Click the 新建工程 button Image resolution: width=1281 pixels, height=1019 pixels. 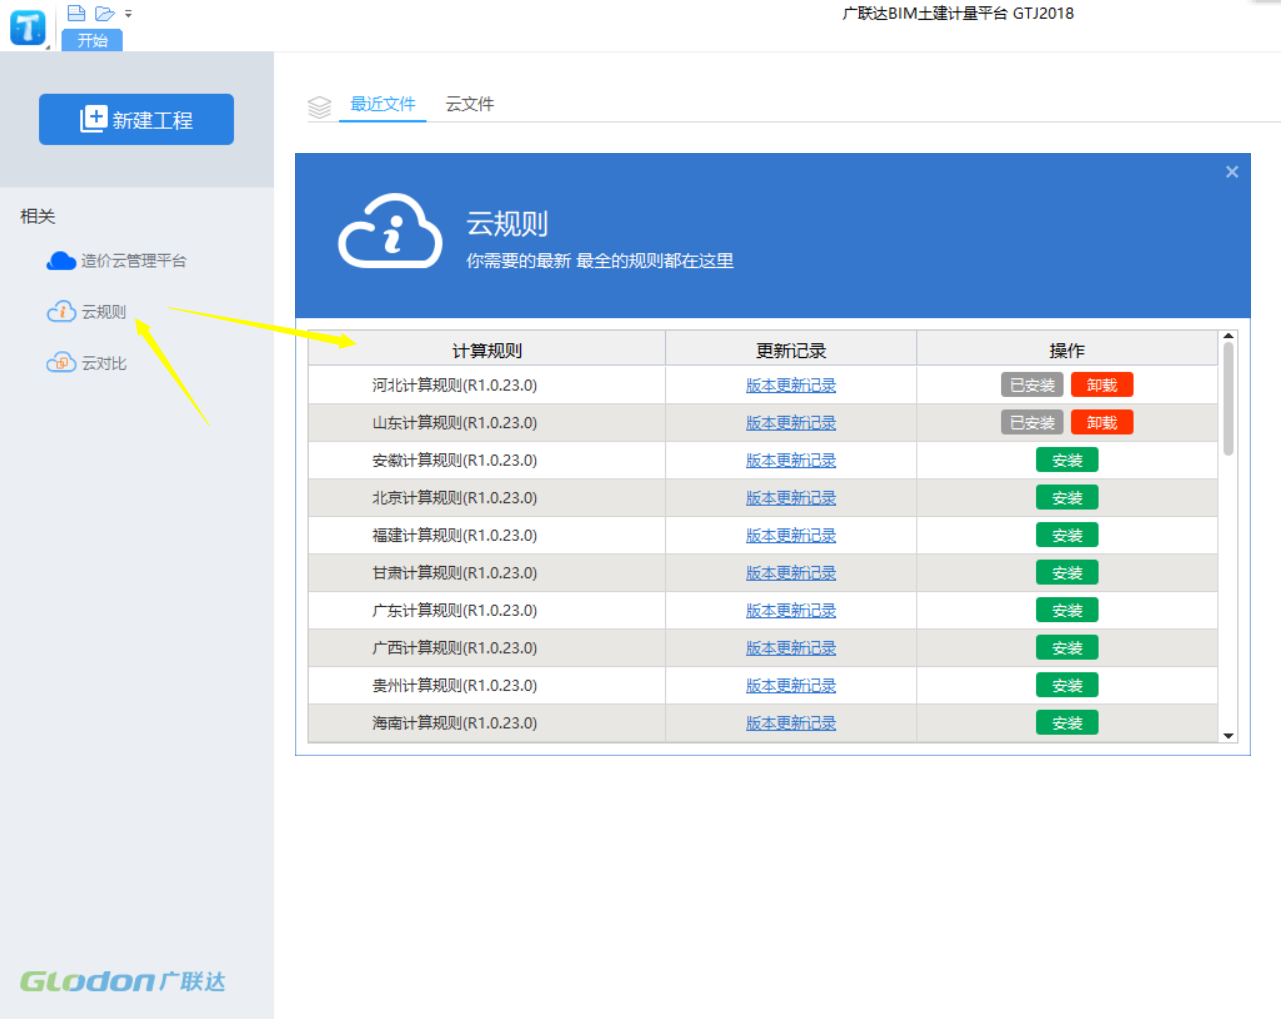click(136, 119)
